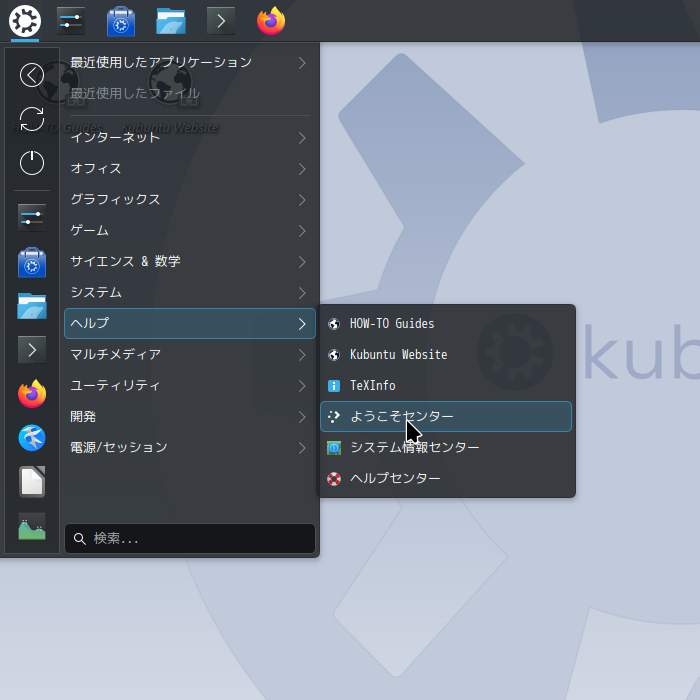Expand the インターネット category arrow
The width and height of the screenshot is (700, 700).
coord(302,138)
